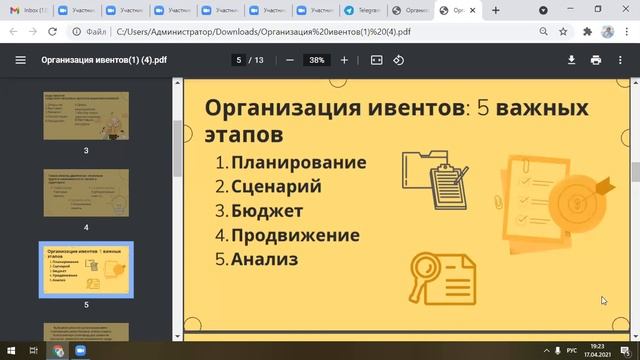Open Chrome's three-dot menu
This screenshot has height=360, width=640.
point(627,31)
